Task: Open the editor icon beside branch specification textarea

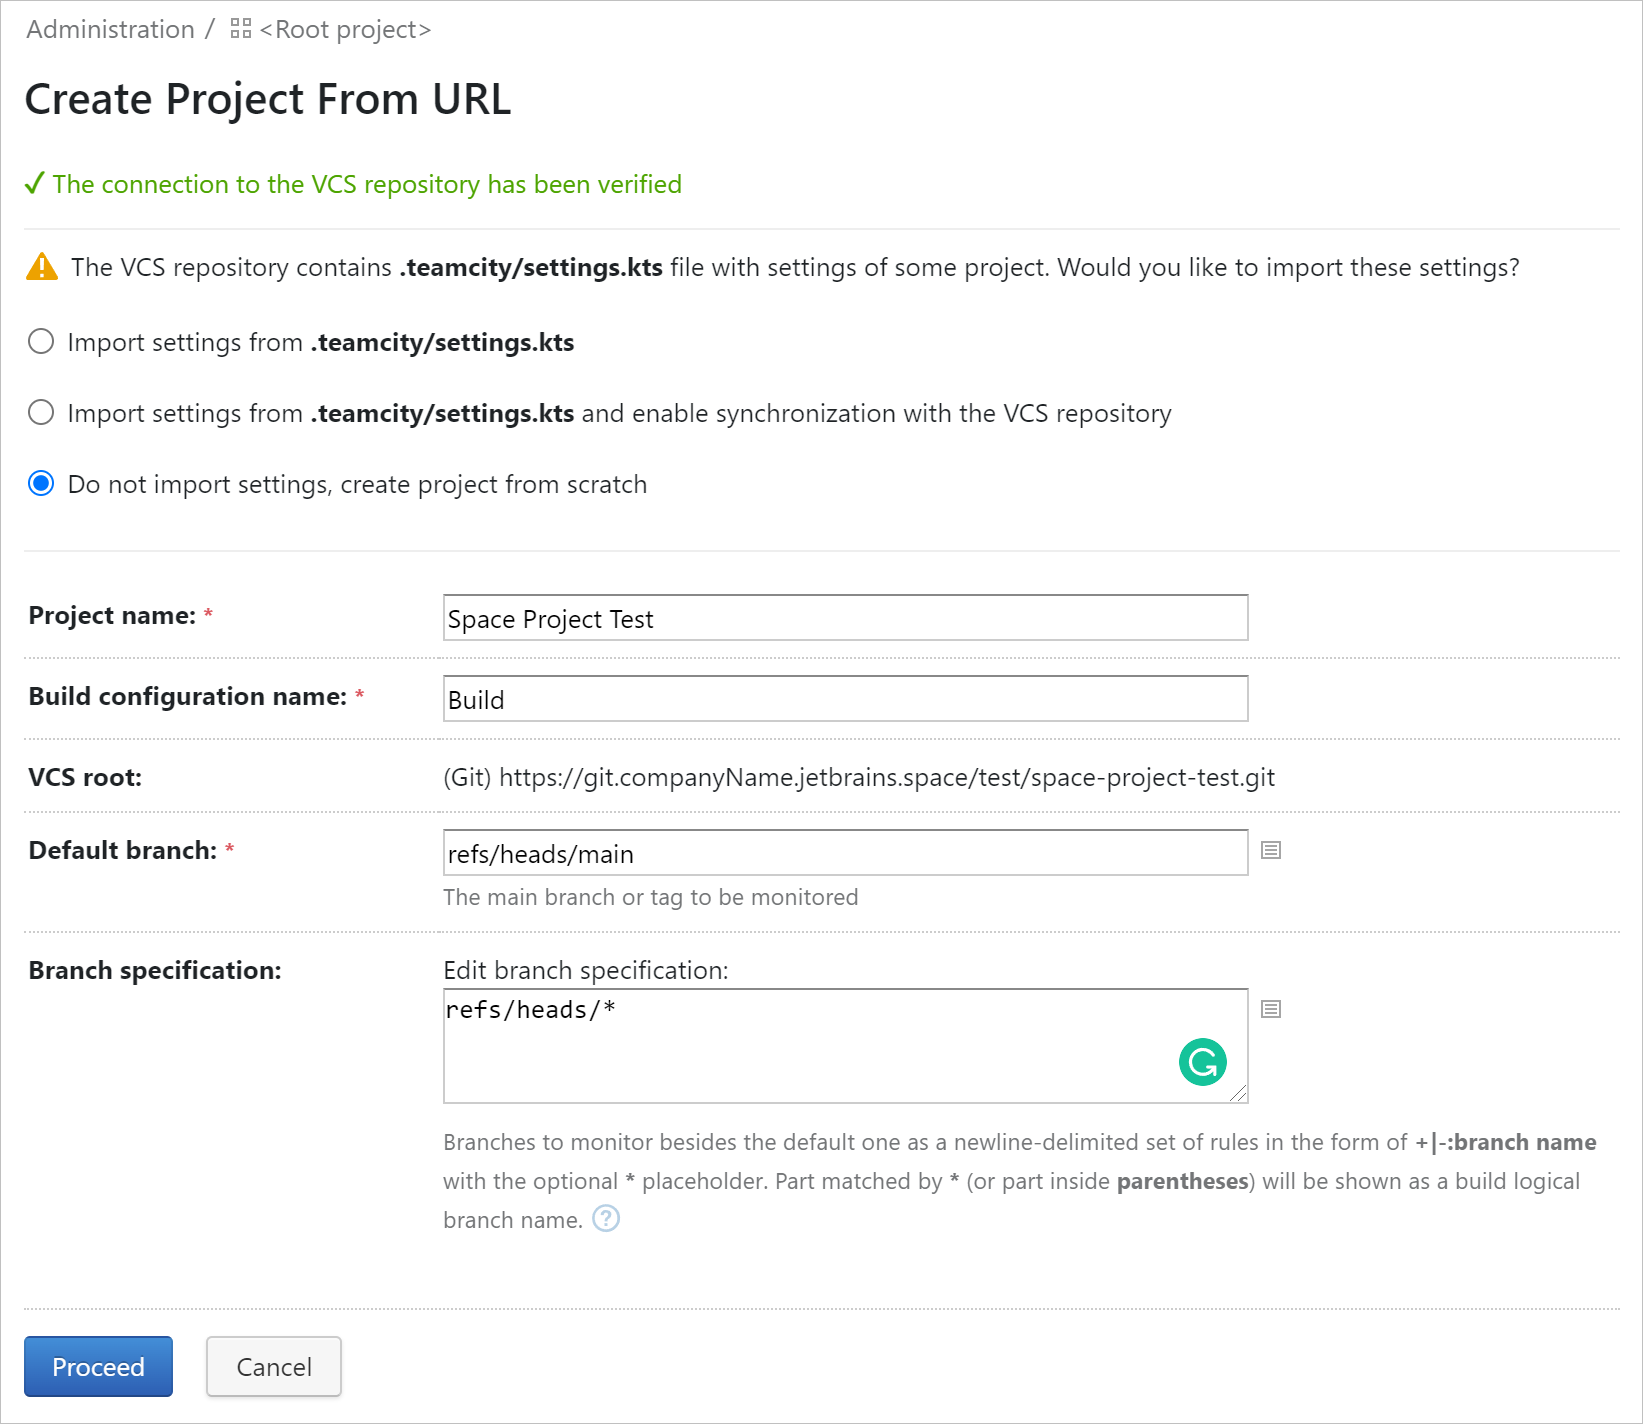Action: click(x=1270, y=1009)
